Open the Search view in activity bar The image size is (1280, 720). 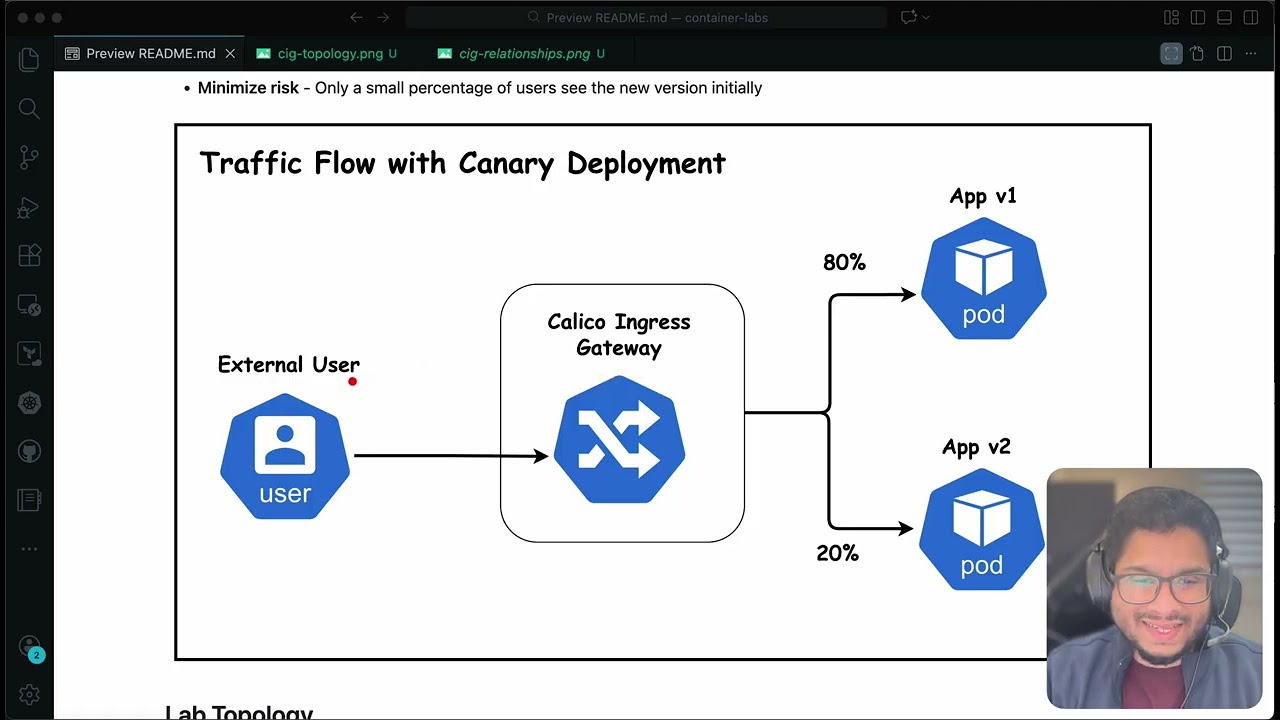(x=29, y=108)
